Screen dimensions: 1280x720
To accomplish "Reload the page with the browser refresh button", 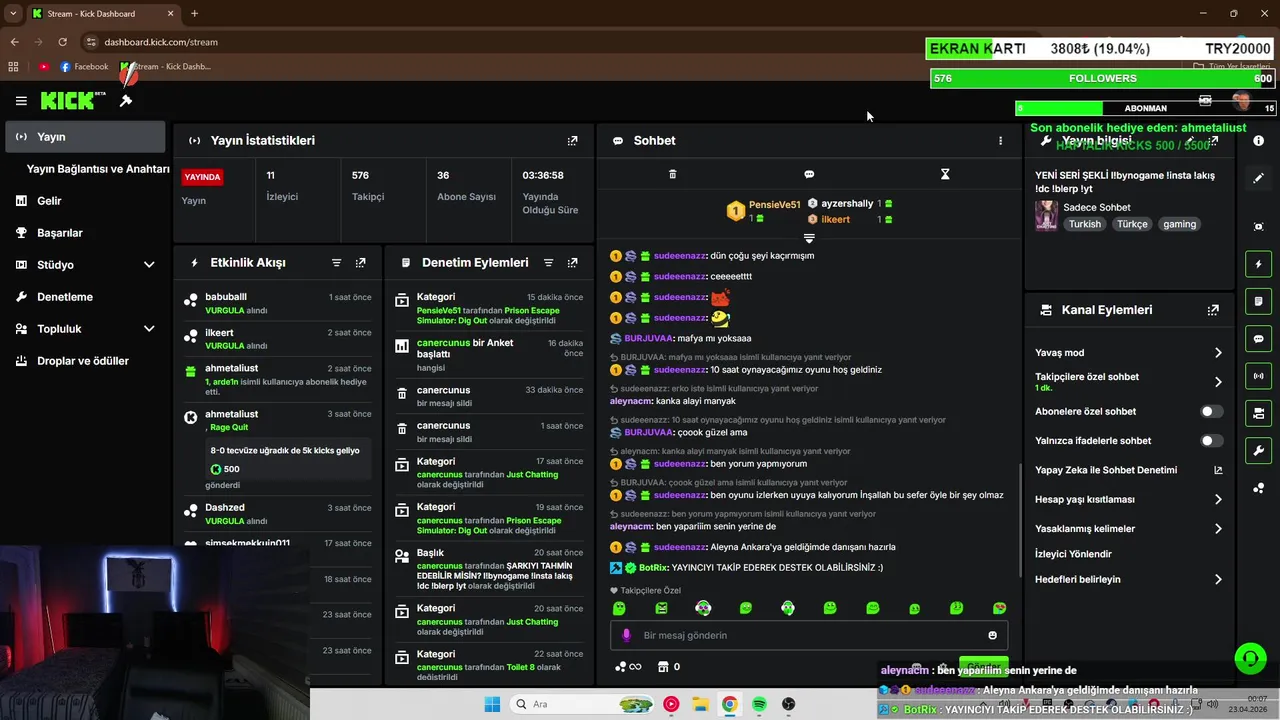I will pyautogui.click(x=62, y=42).
